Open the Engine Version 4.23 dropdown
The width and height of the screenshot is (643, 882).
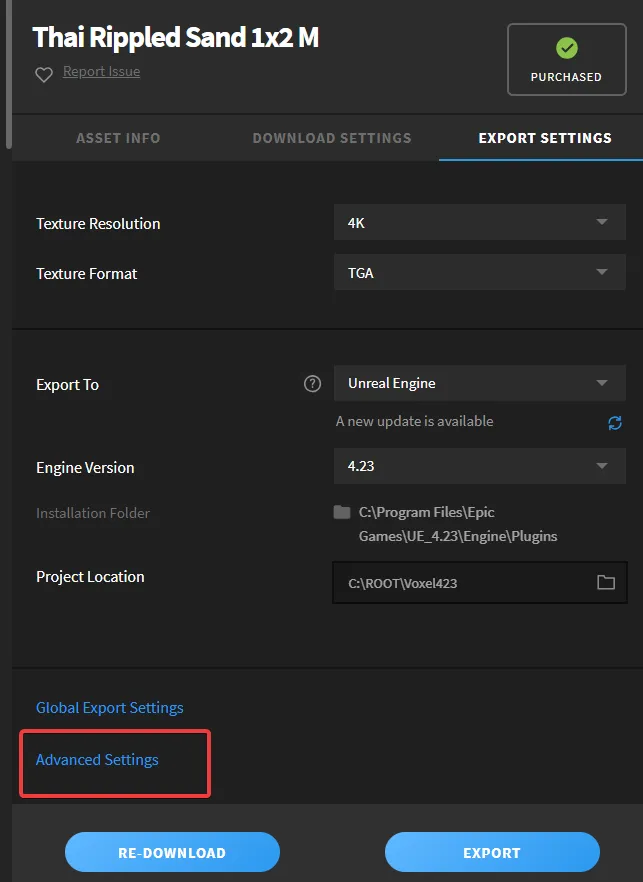(x=479, y=466)
